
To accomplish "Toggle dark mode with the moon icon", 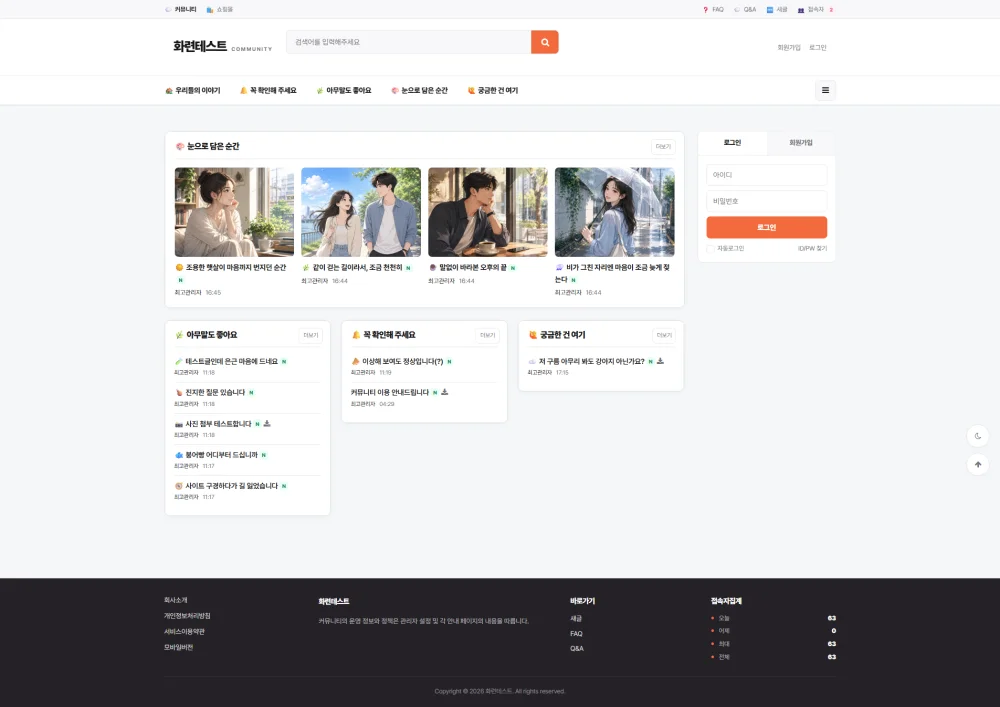I will [x=978, y=436].
